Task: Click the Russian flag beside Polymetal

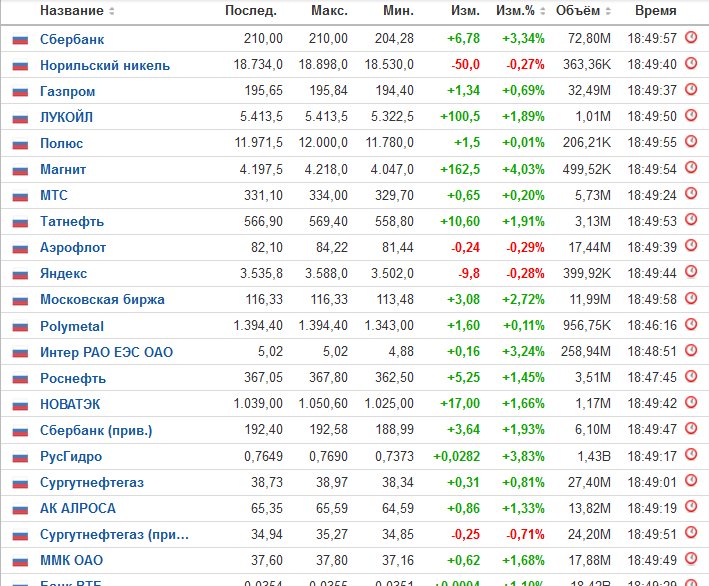Action: pos(20,326)
